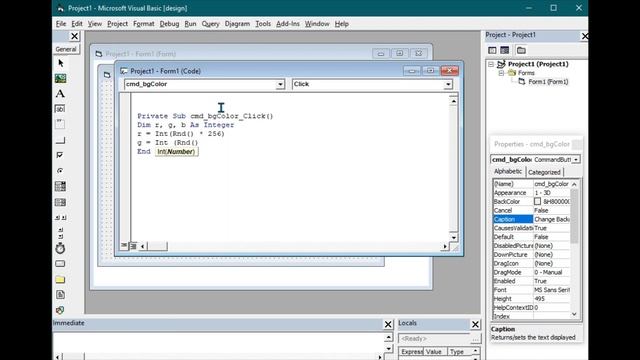Open the Debug menu
The width and height of the screenshot is (640, 360).
(x=169, y=24)
